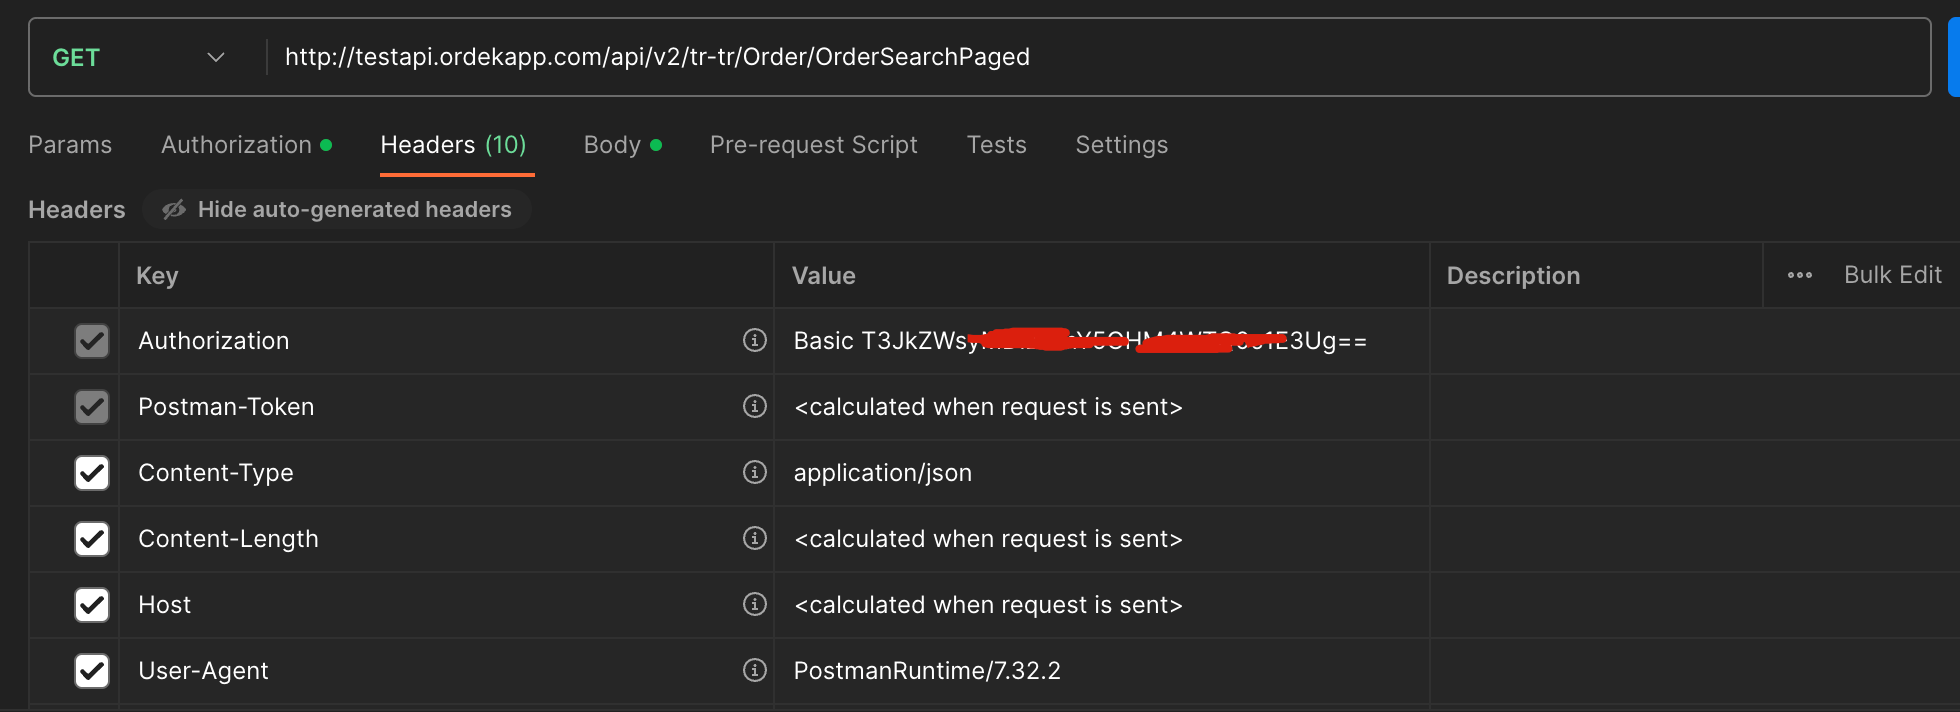Viewport: 1960px width, 712px height.
Task: Uncheck the User-Agent header checkbox
Action: 92,671
